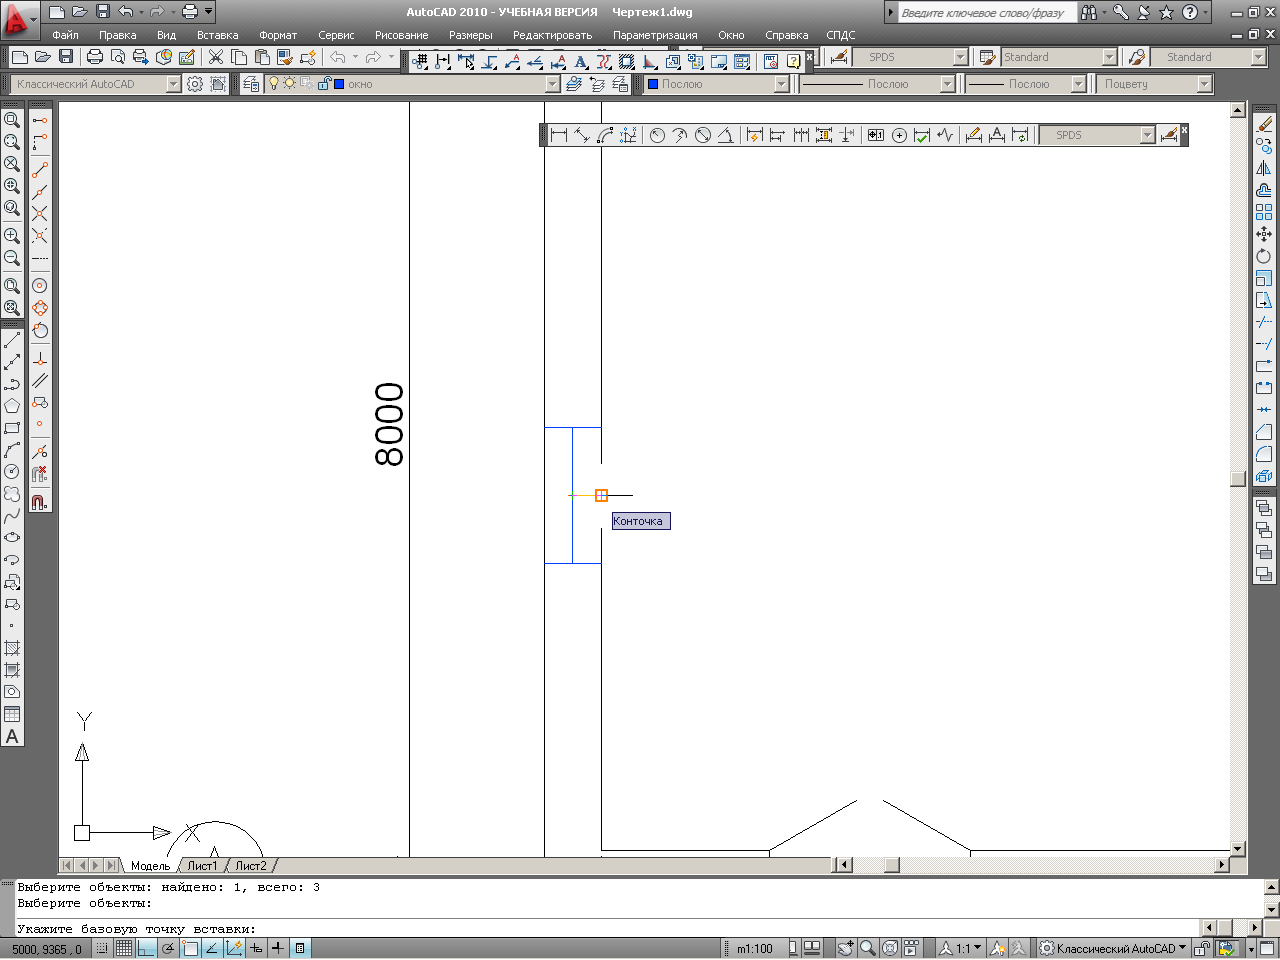This screenshot has width=1280, height=960.
Task: Open the Table tool in the draw toolbar
Action: point(12,714)
